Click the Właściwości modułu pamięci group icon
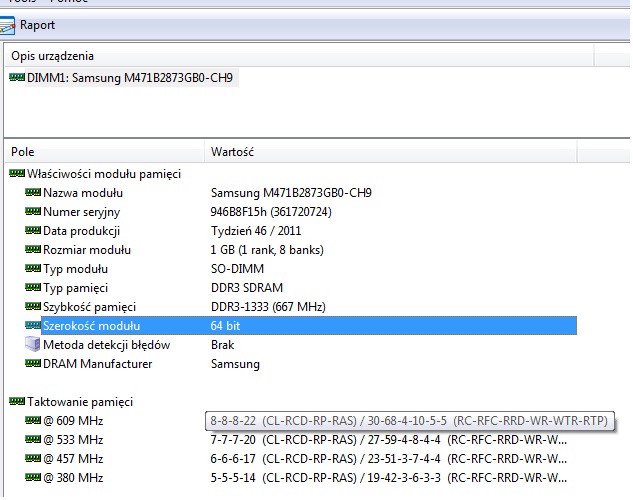The width and height of the screenshot is (633, 500). pyautogui.click(x=17, y=174)
